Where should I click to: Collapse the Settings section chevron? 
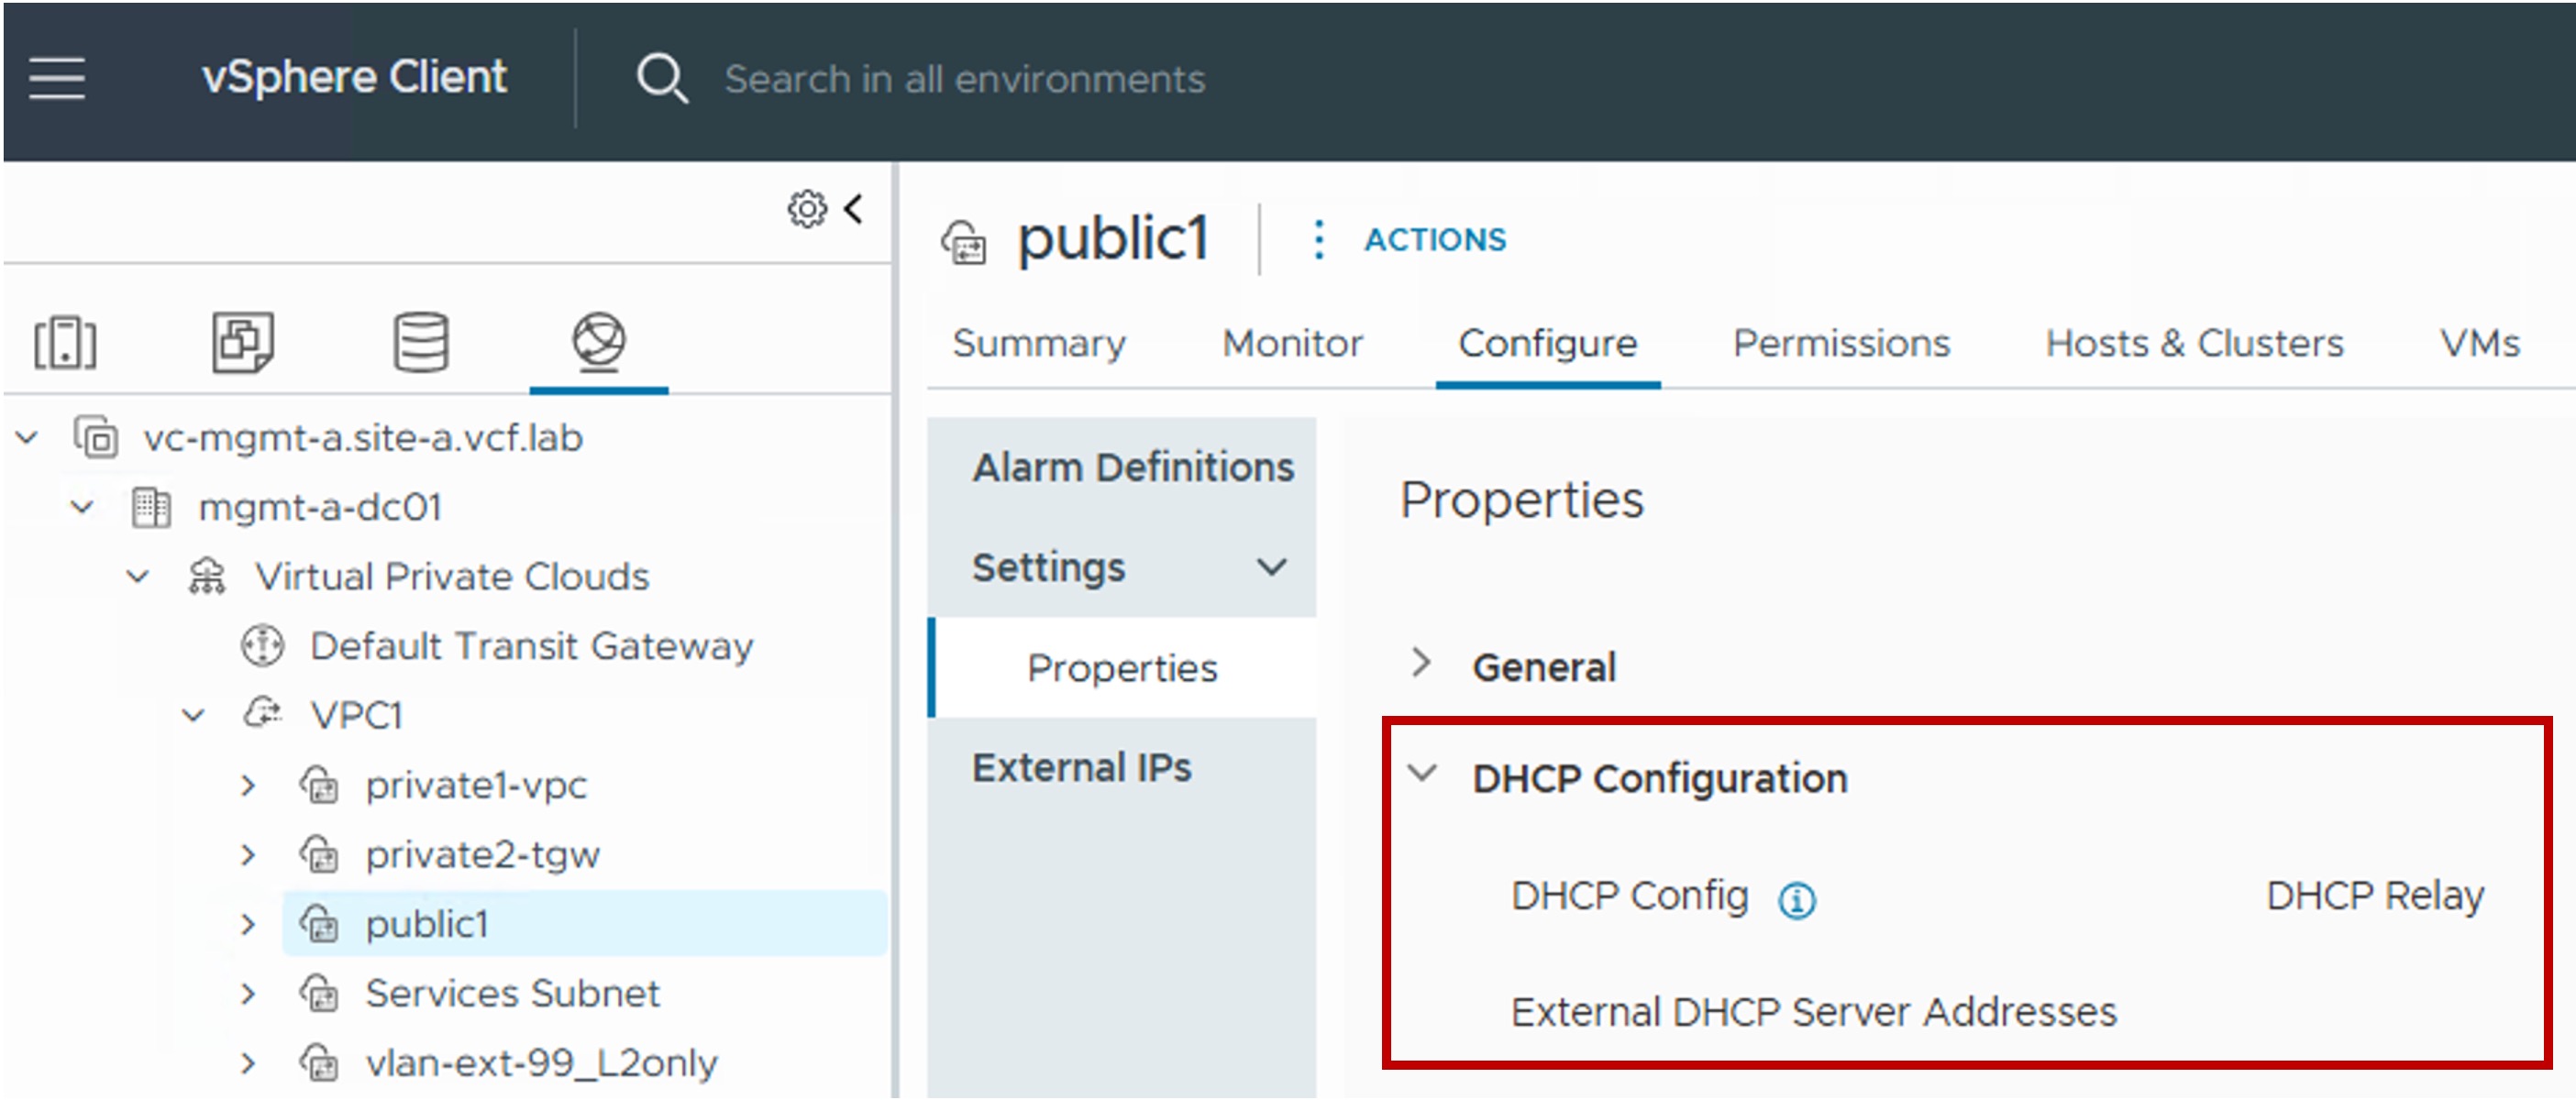pos(1271,568)
